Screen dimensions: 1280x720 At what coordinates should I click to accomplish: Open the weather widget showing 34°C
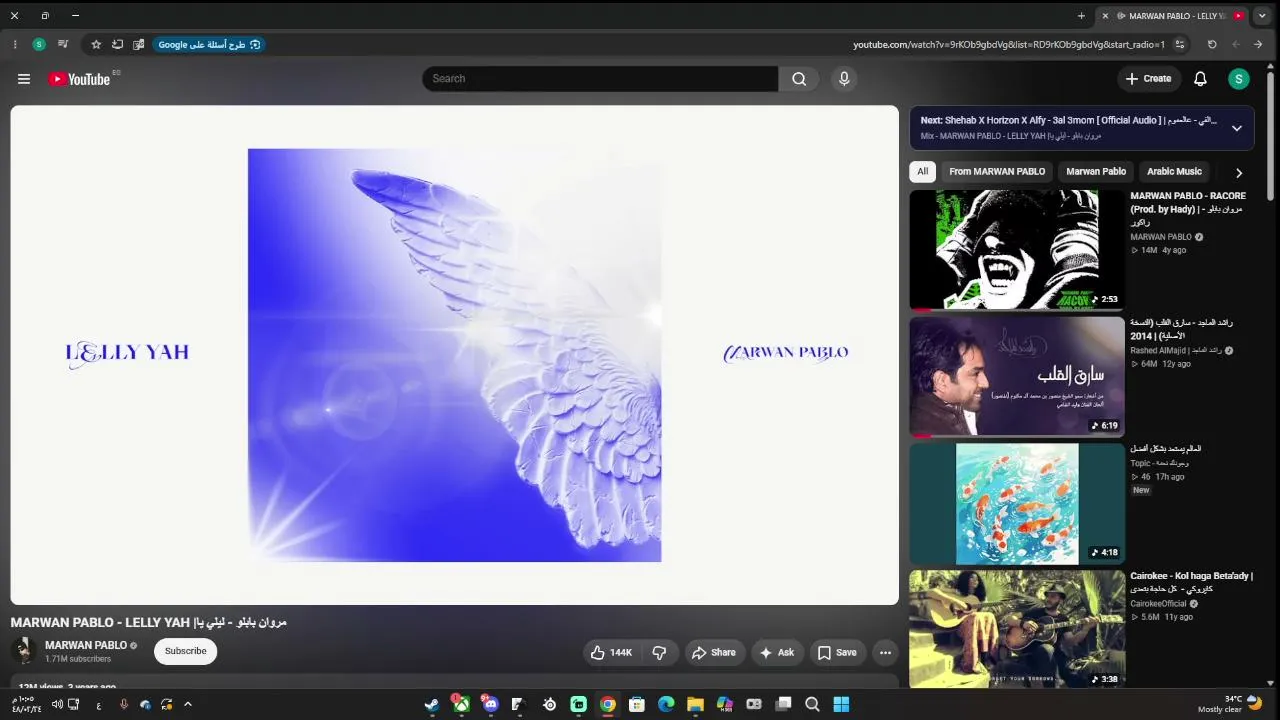coord(1231,704)
